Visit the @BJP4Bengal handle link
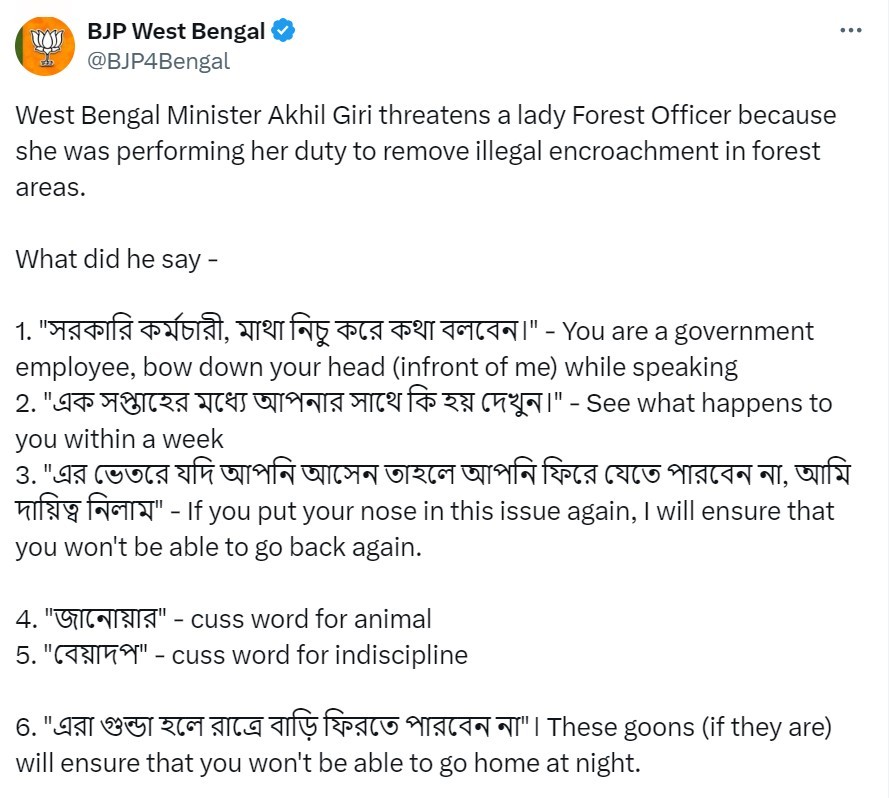Screen dimensions: 889x798 [158, 61]
